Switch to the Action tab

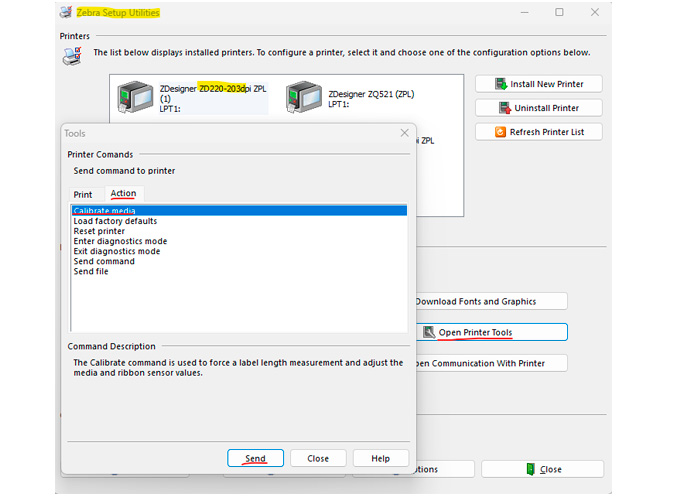(123, 194)
